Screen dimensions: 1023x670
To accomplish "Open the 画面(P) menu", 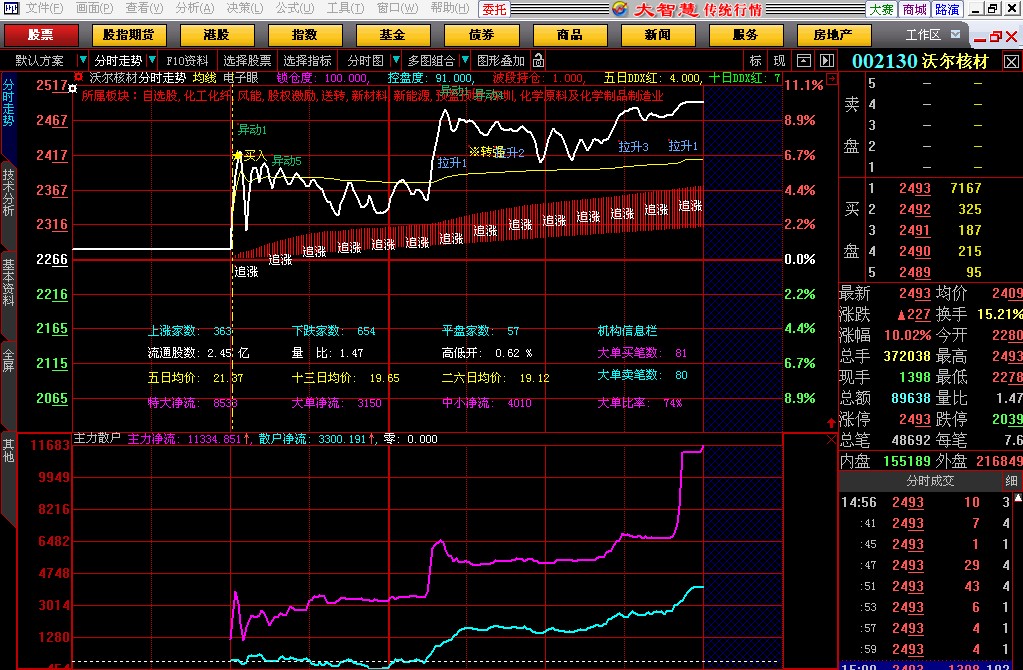I will coord(94,8).
